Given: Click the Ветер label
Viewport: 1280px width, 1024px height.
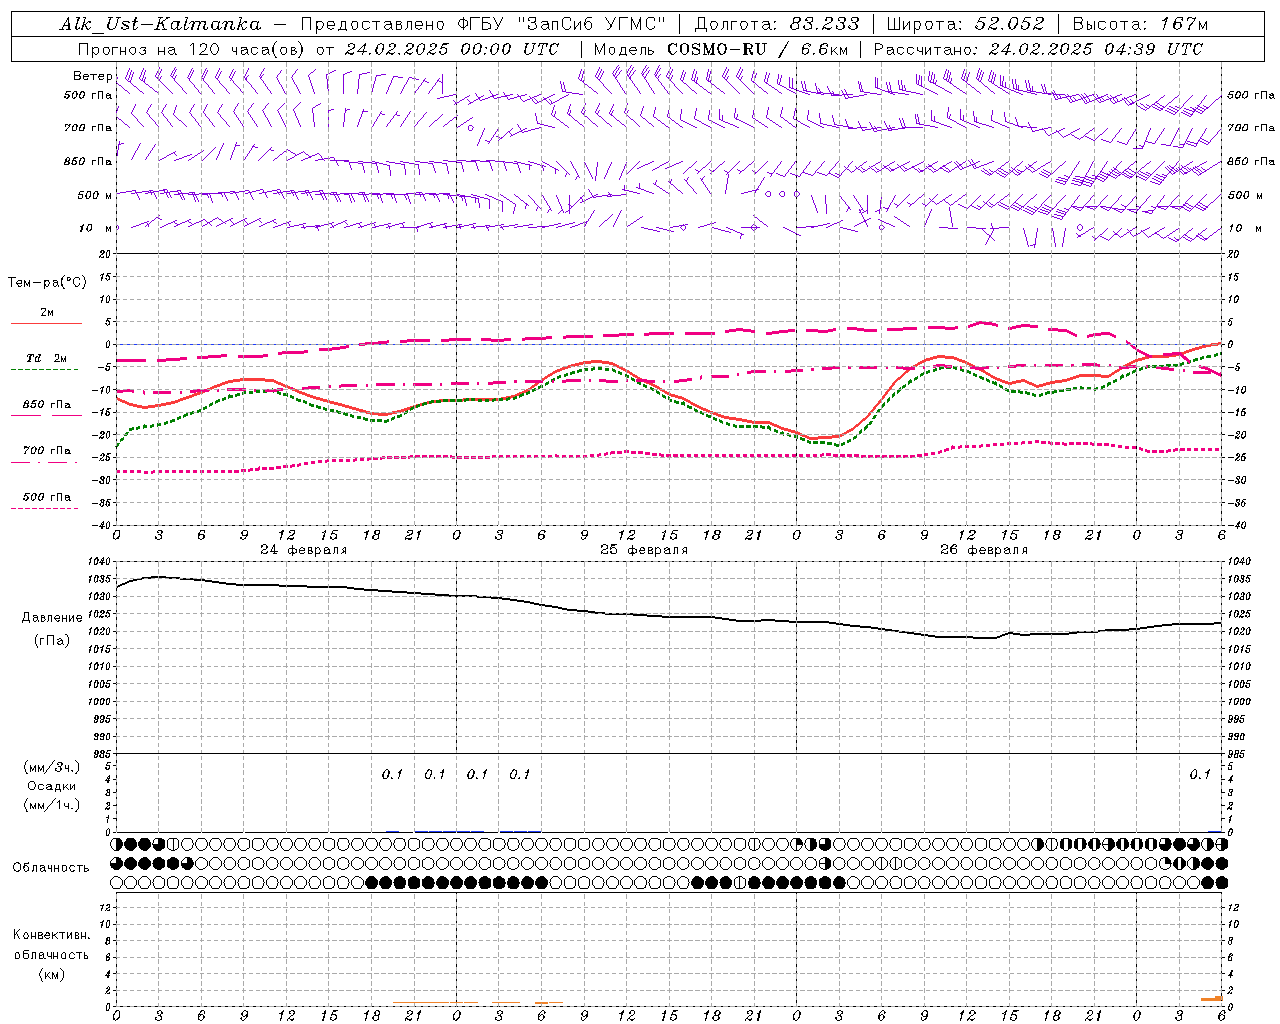Looking at the screenshot, I should point(92,76).
